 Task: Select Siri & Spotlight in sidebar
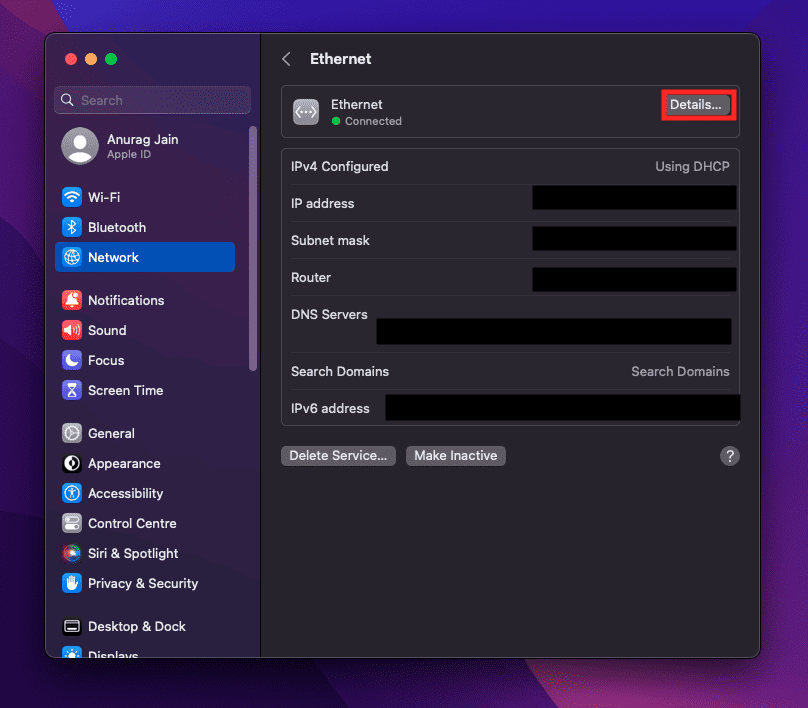click(145, 553)
